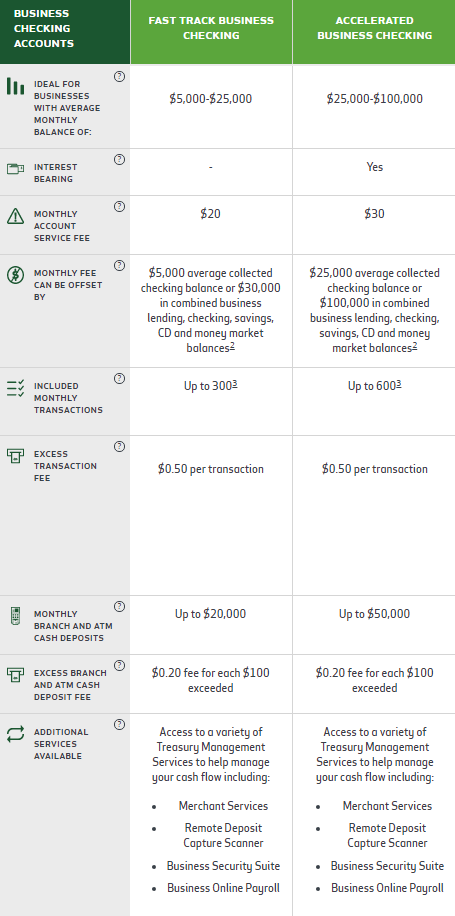Open footnote 2 in Fast Track offset text
This screenshot has width=455, height=916.
click(x=232, y=346)
